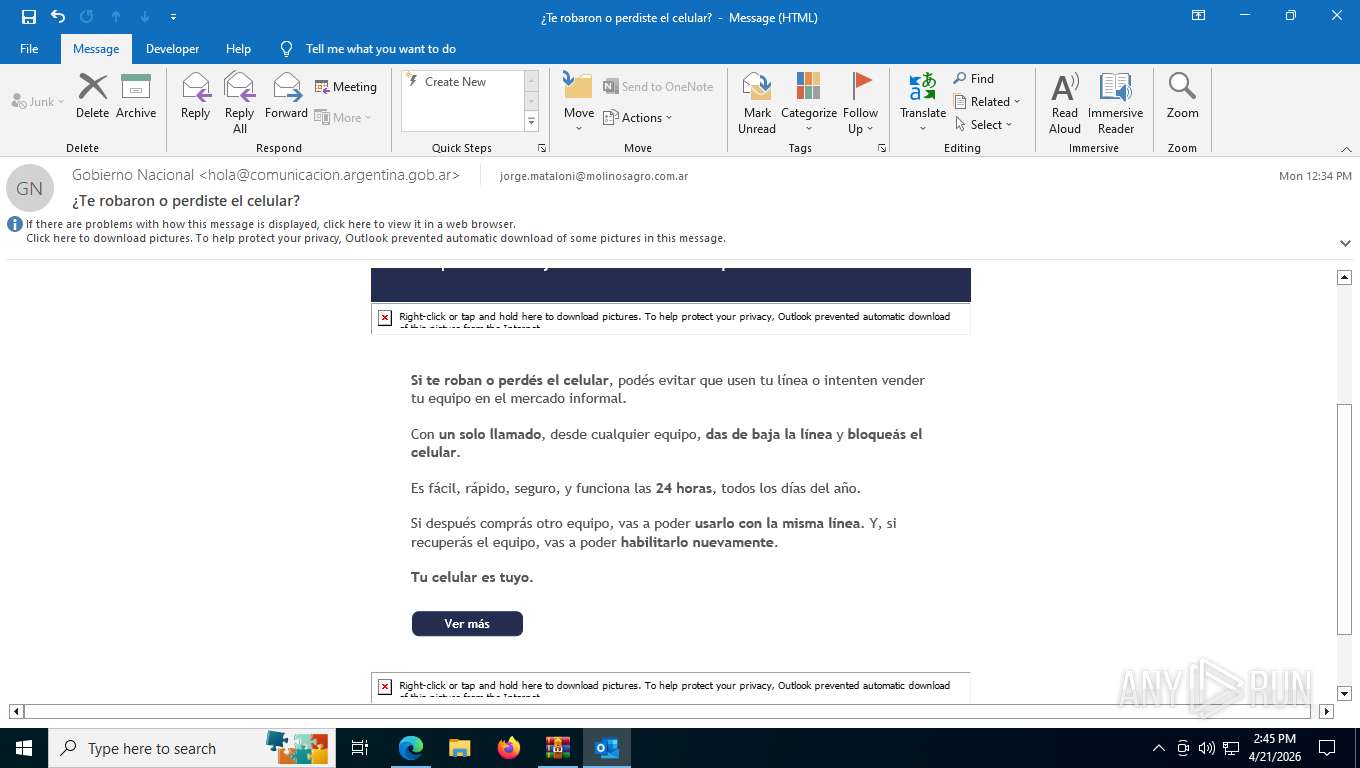Click the volume icon in system tray

1206,748
